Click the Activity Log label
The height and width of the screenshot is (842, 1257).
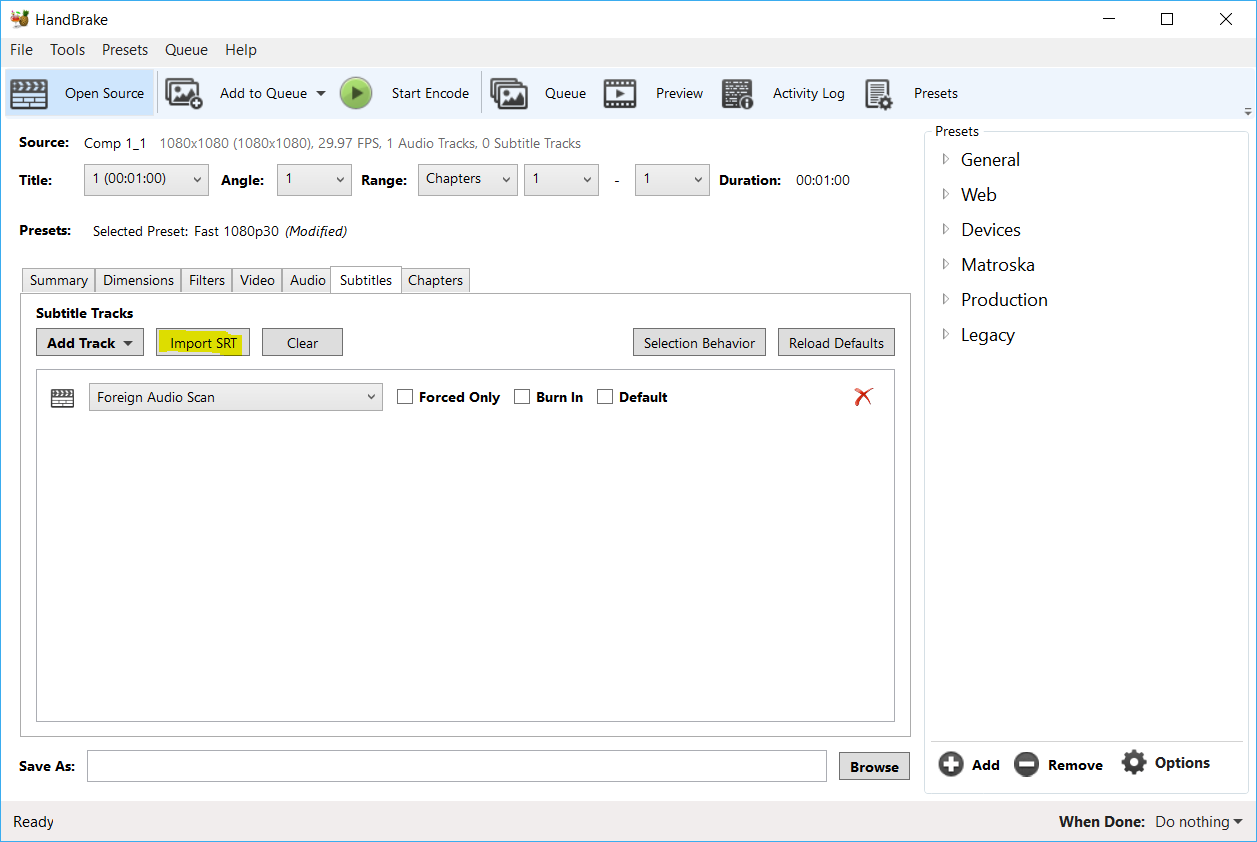(809, 94)
